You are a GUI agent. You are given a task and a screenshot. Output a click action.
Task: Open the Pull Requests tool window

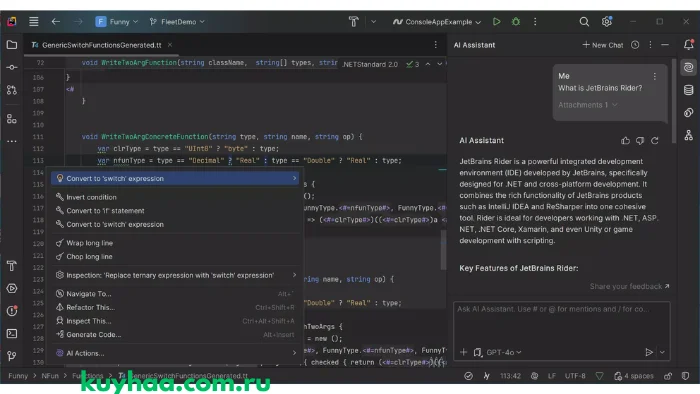click(x=12, y=90)
